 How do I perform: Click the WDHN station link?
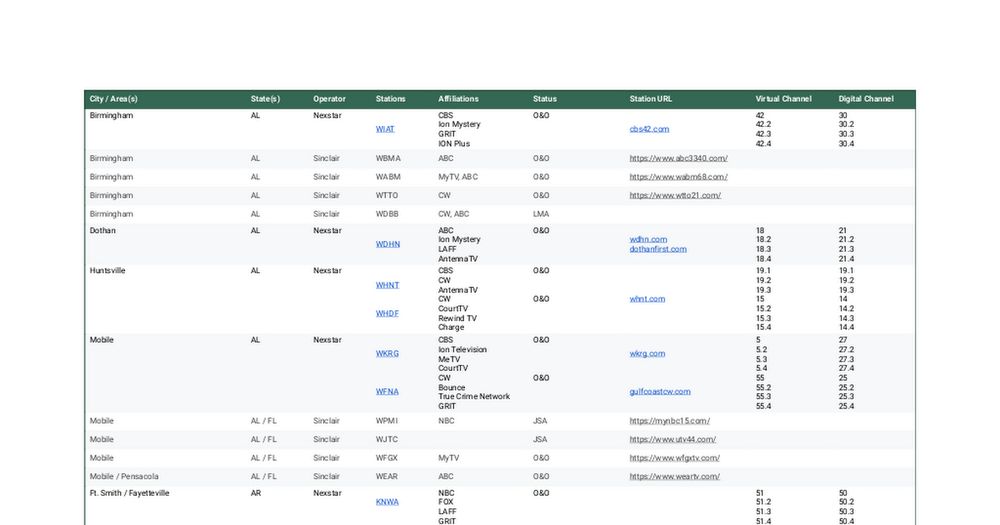click(388, 244)
